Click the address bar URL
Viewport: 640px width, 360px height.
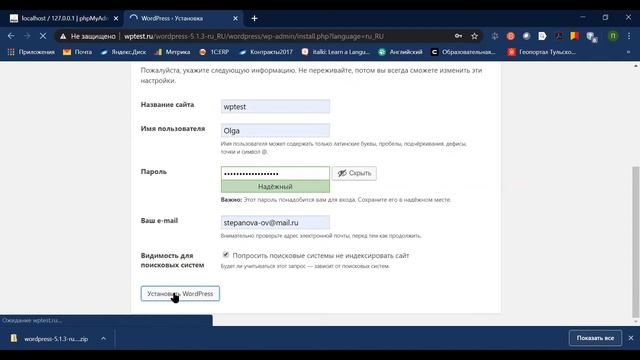coord(253,36)
